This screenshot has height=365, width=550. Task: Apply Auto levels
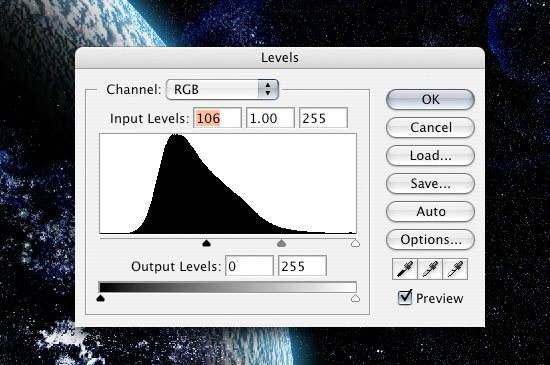(x=430, y=212)
